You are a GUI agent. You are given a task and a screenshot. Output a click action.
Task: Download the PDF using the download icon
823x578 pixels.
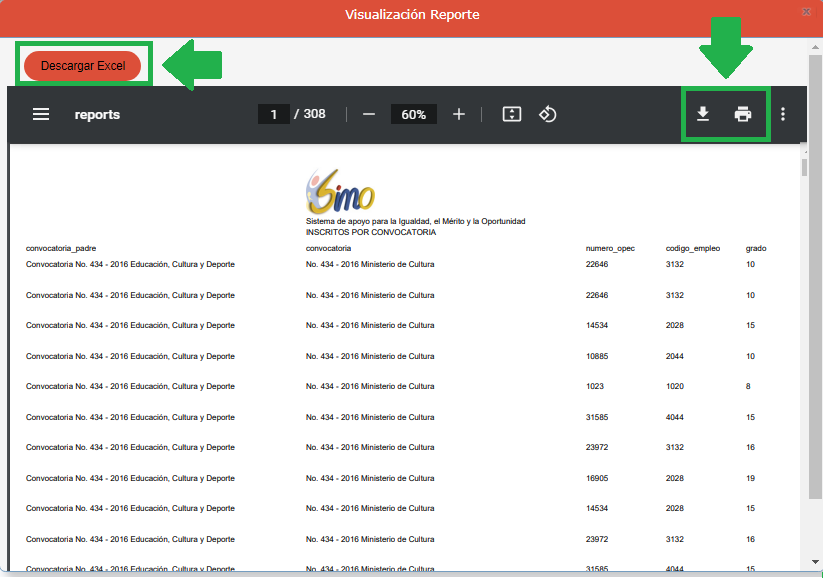coord(703,114)
